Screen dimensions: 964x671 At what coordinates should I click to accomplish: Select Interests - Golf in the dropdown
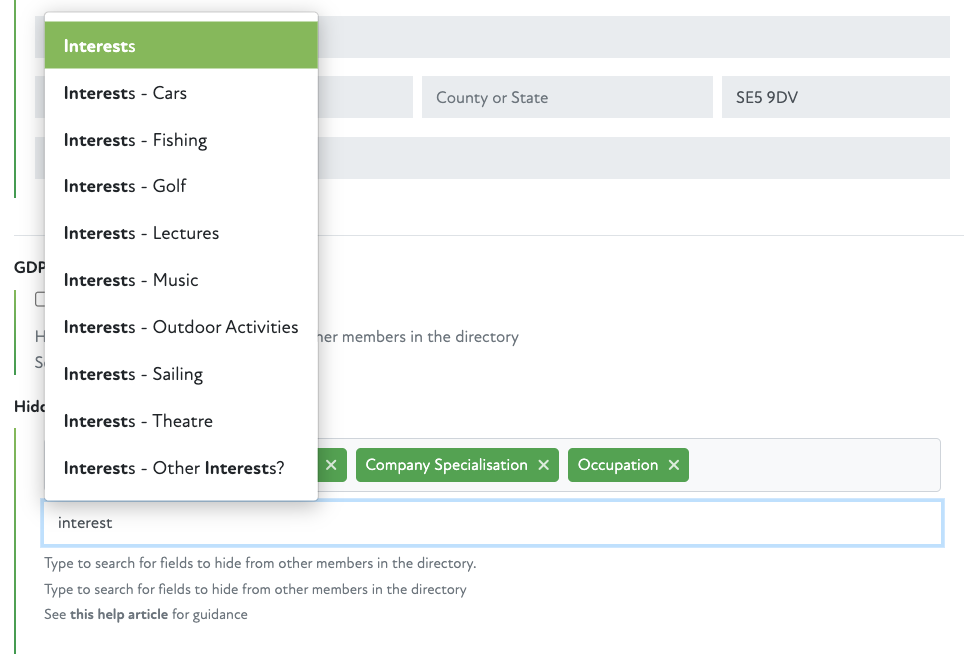tap(180, 186)
